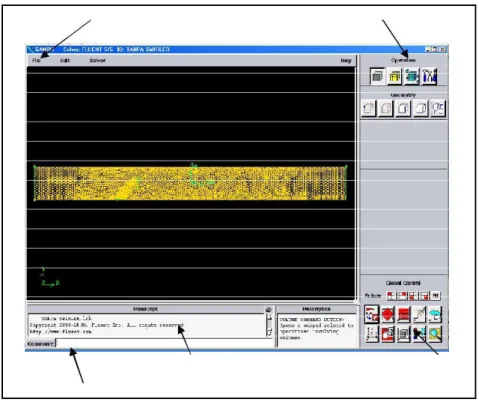
Task: Select the Face geometry button
Action: 403,109
